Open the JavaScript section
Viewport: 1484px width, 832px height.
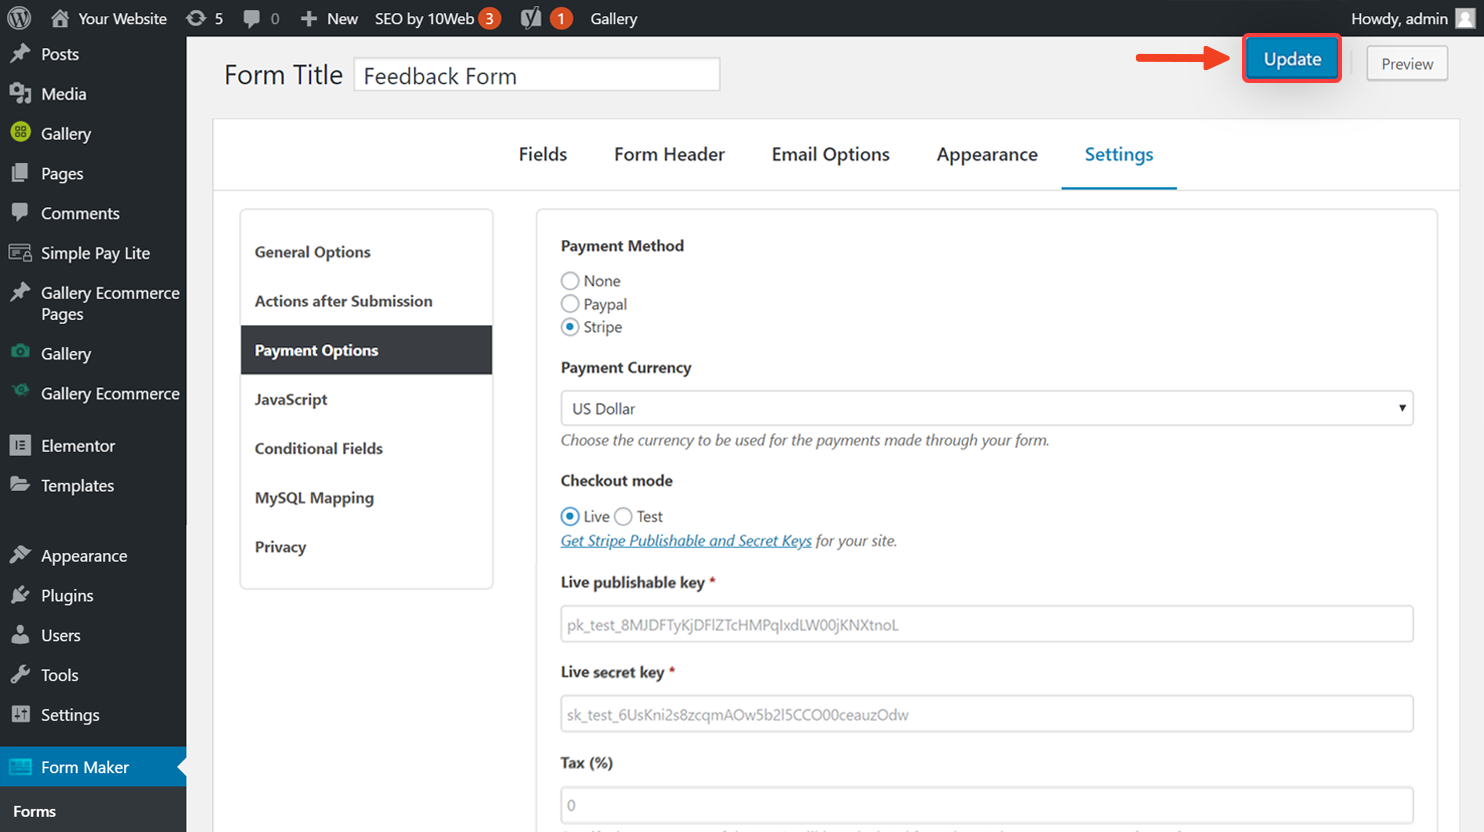click(x=366, y=399)
